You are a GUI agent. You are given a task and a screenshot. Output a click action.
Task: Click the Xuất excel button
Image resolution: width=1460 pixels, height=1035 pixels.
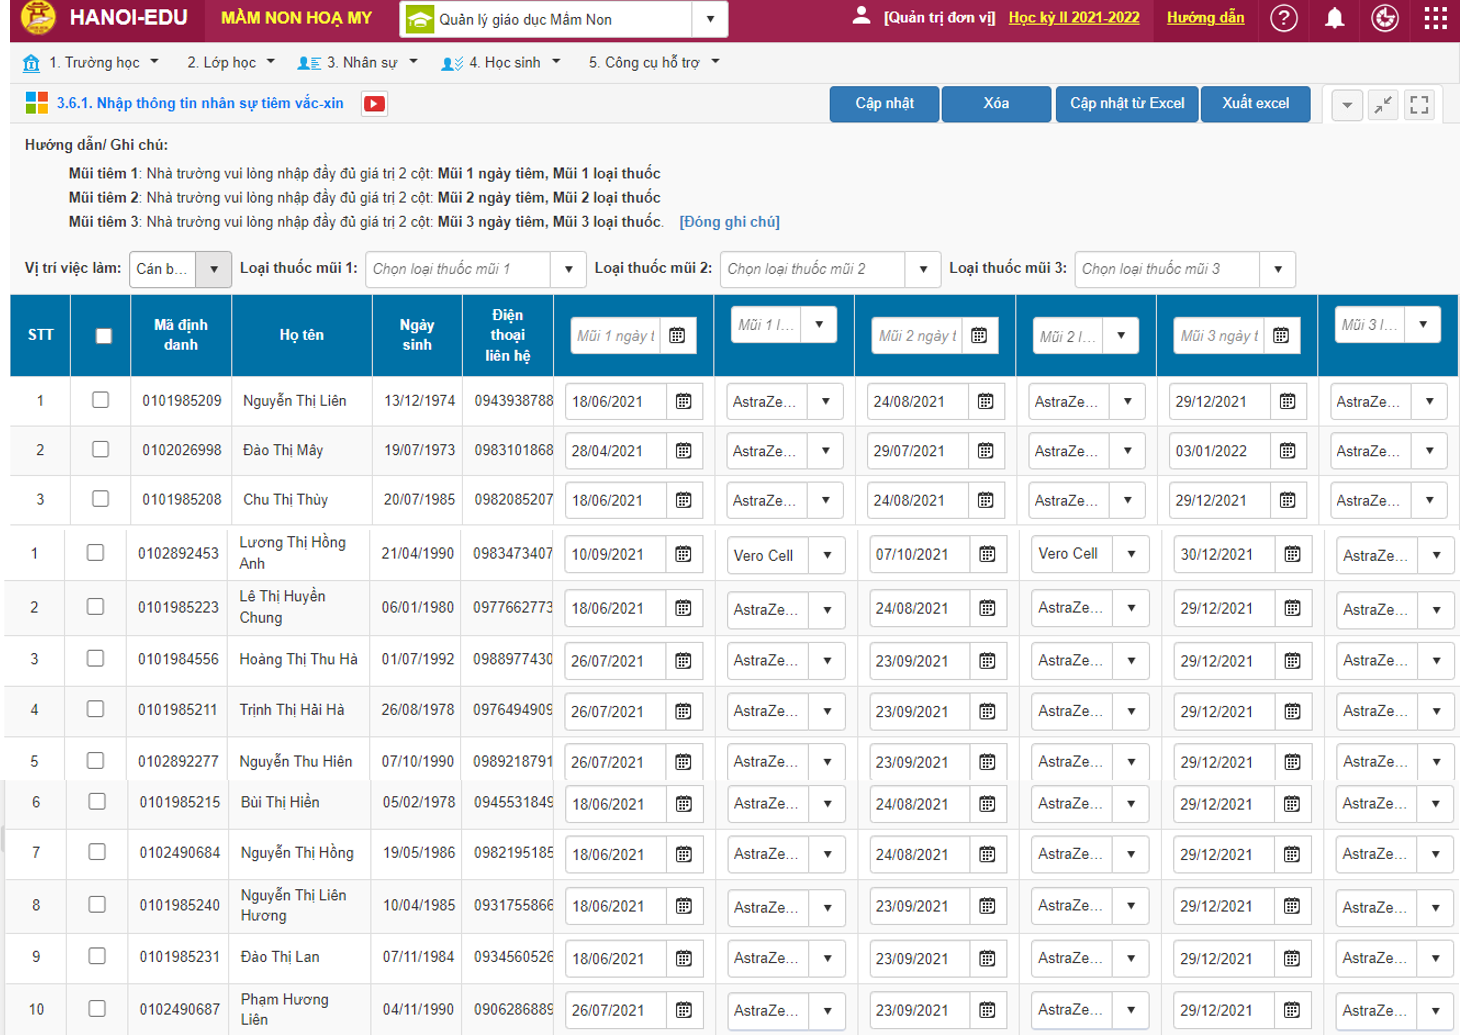tap(1255, 104)
